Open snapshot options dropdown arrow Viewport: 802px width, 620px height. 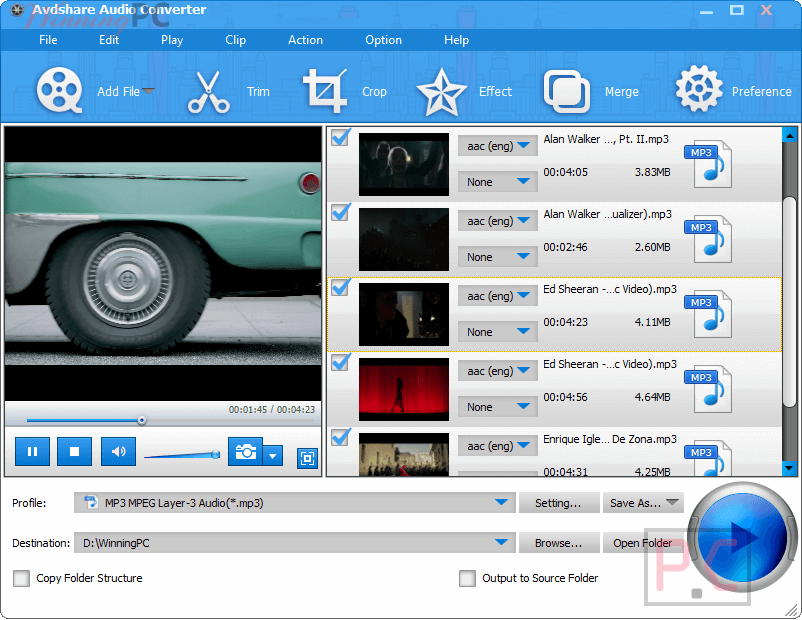pyautogui.click(x=273, y=455)
